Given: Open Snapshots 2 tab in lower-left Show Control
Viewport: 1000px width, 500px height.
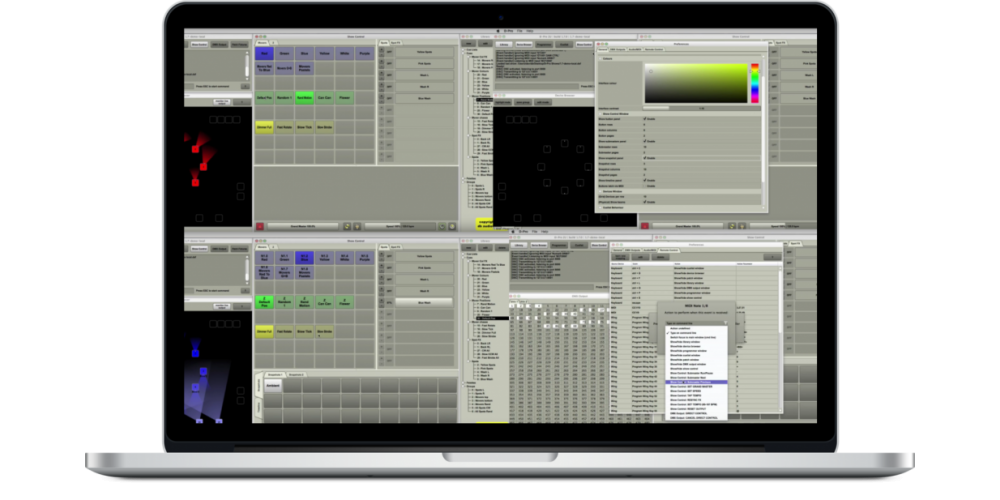Looking at the screenshot, I should tap(295, 374).
